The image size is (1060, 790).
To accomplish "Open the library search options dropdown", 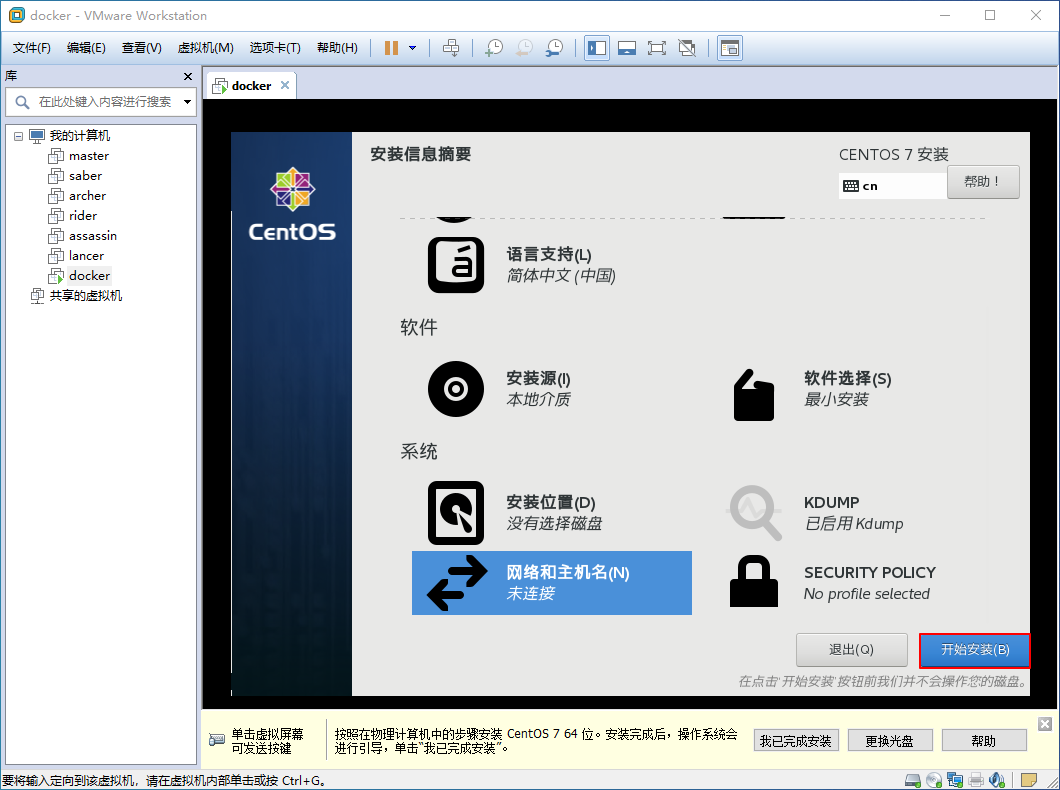I will [187, 100].
